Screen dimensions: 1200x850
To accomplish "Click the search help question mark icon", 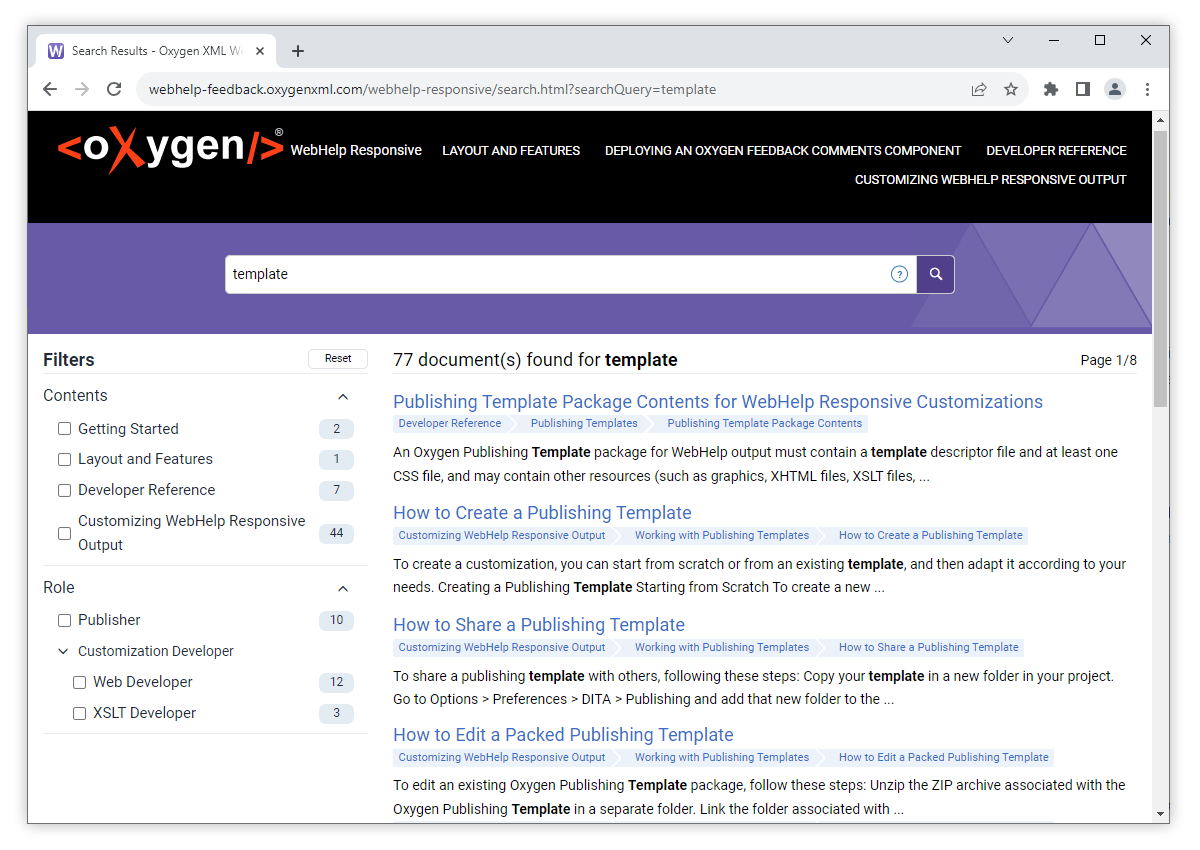I will click(899, 274).
